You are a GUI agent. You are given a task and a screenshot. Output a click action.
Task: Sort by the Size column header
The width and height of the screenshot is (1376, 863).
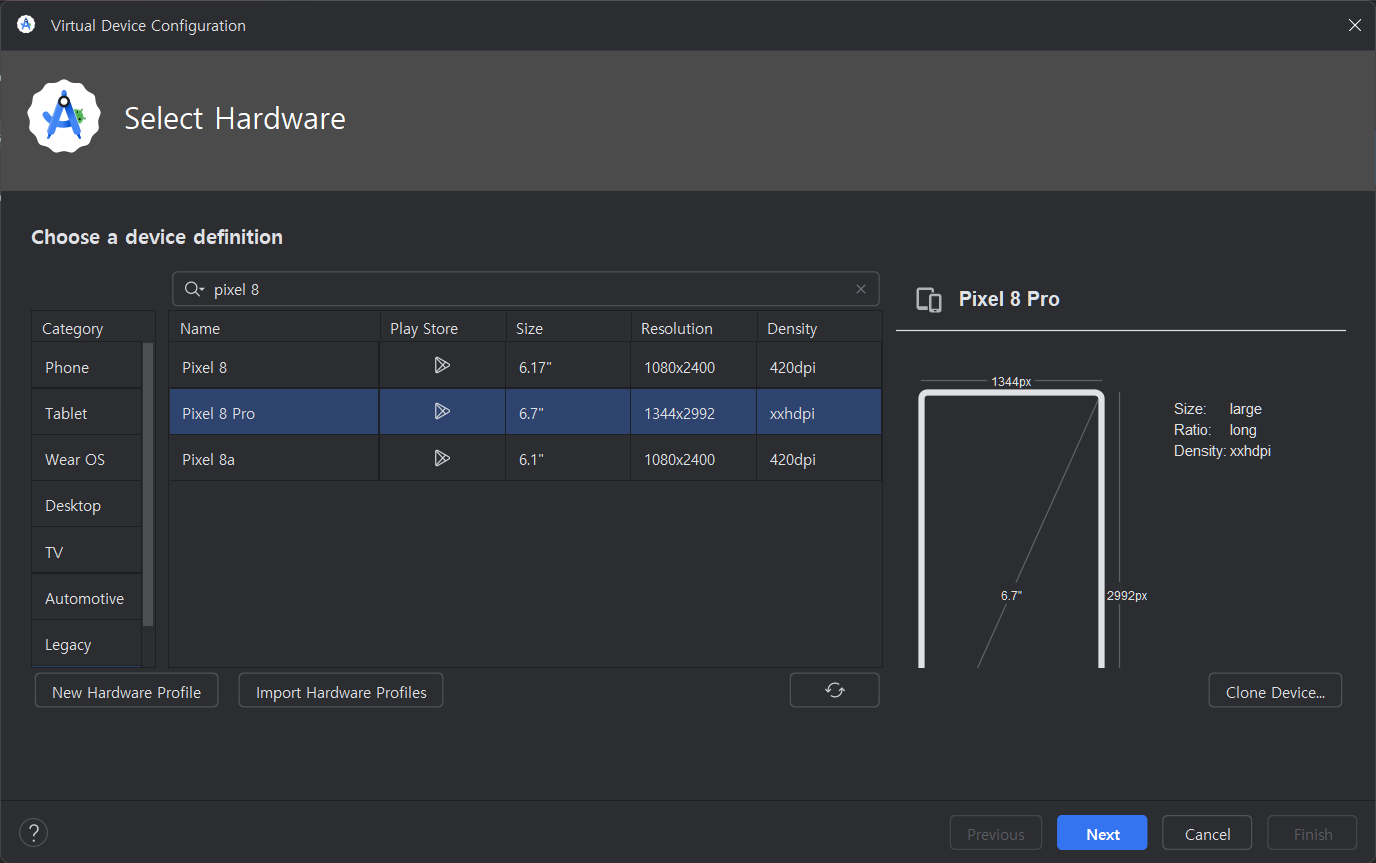[x=568, y=327]
